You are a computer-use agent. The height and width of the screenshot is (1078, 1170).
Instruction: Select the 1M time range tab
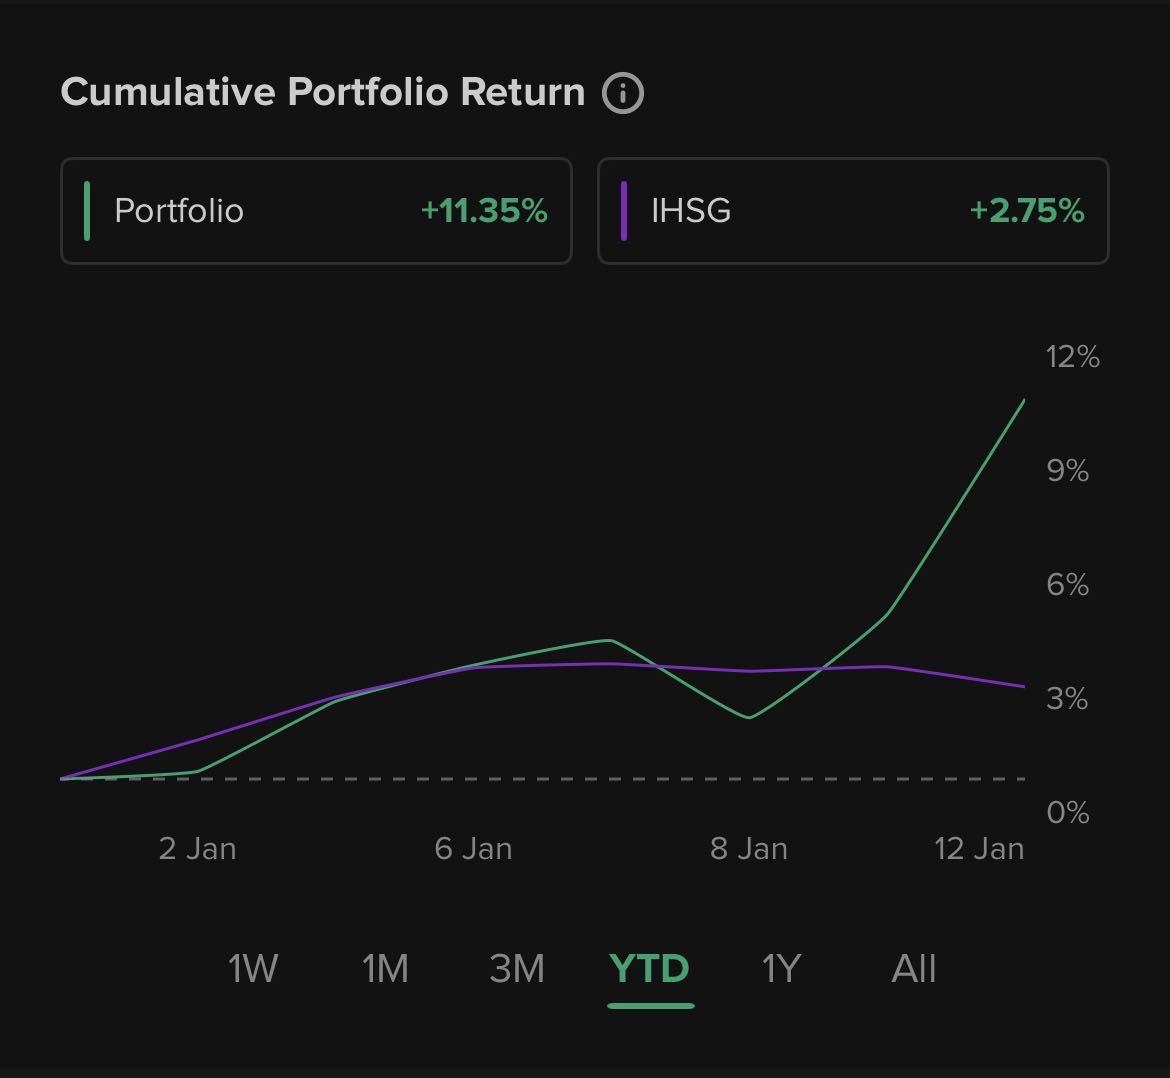point(385,968)
